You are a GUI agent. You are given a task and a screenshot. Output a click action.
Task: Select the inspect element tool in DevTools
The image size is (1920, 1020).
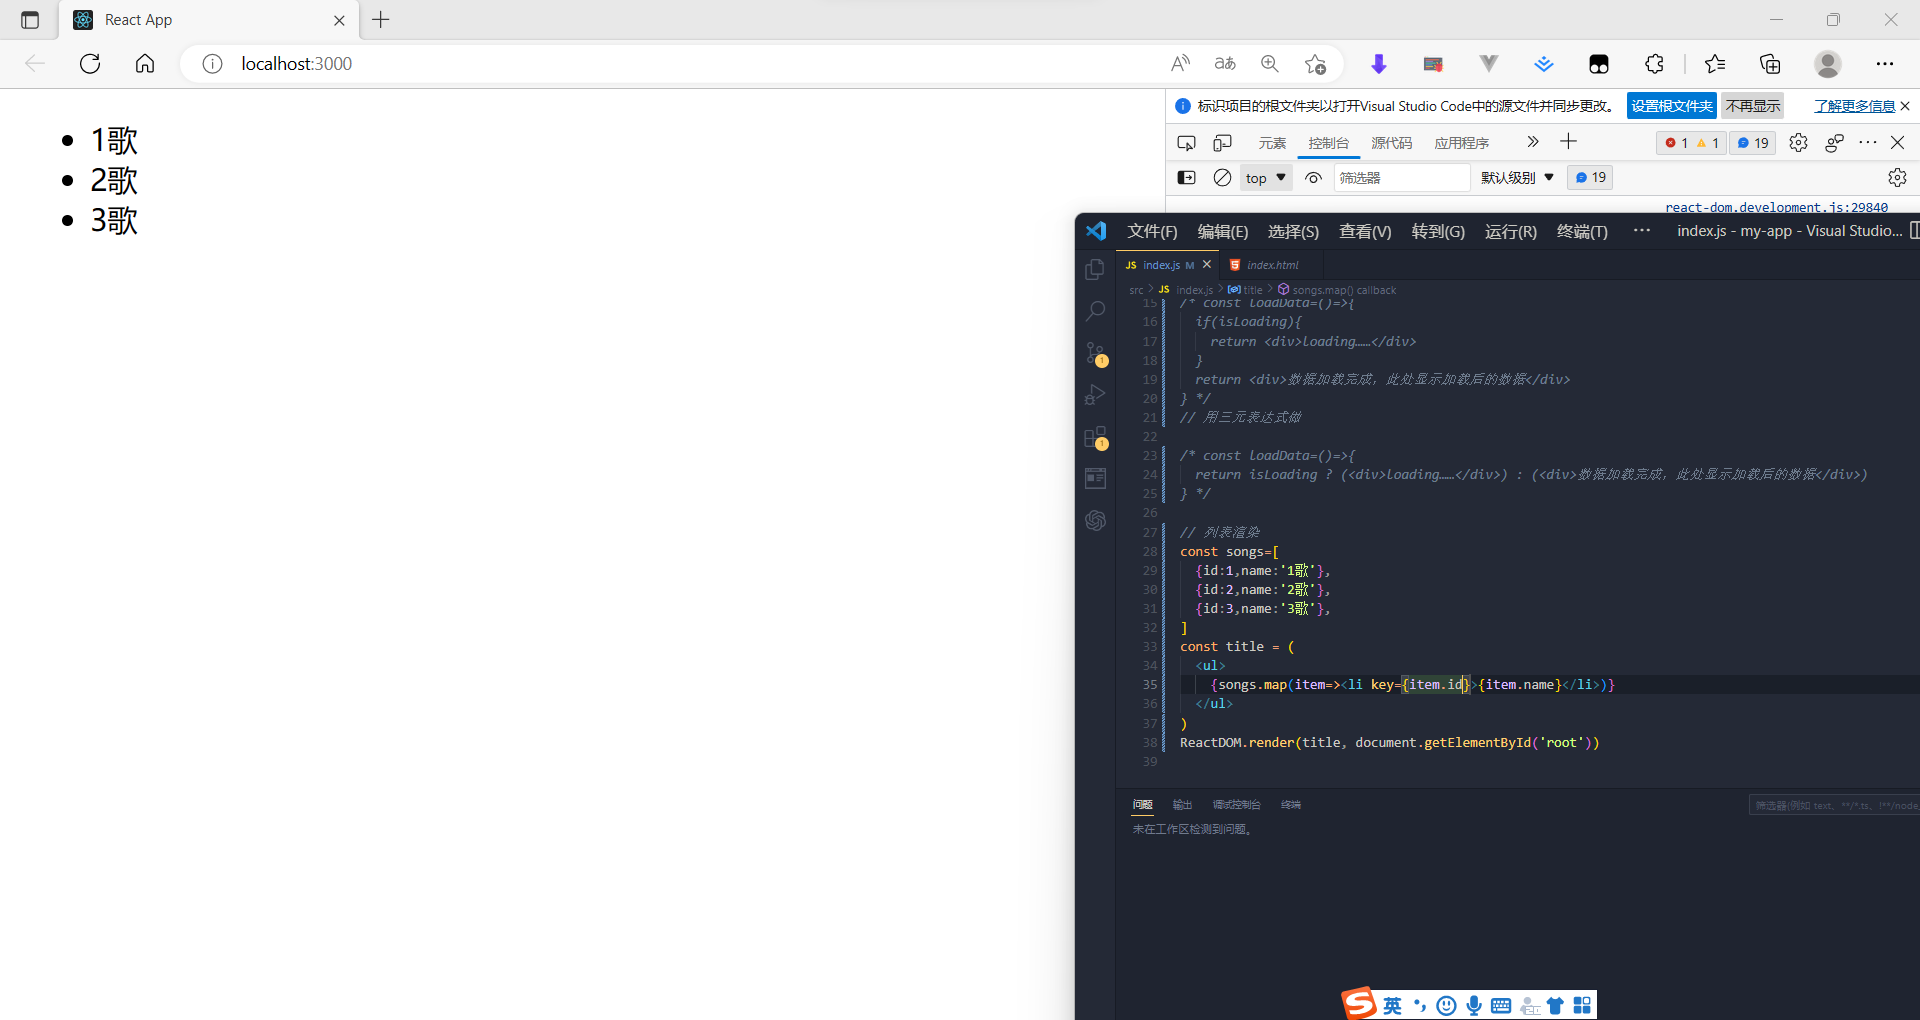(x=1186, y=142)
